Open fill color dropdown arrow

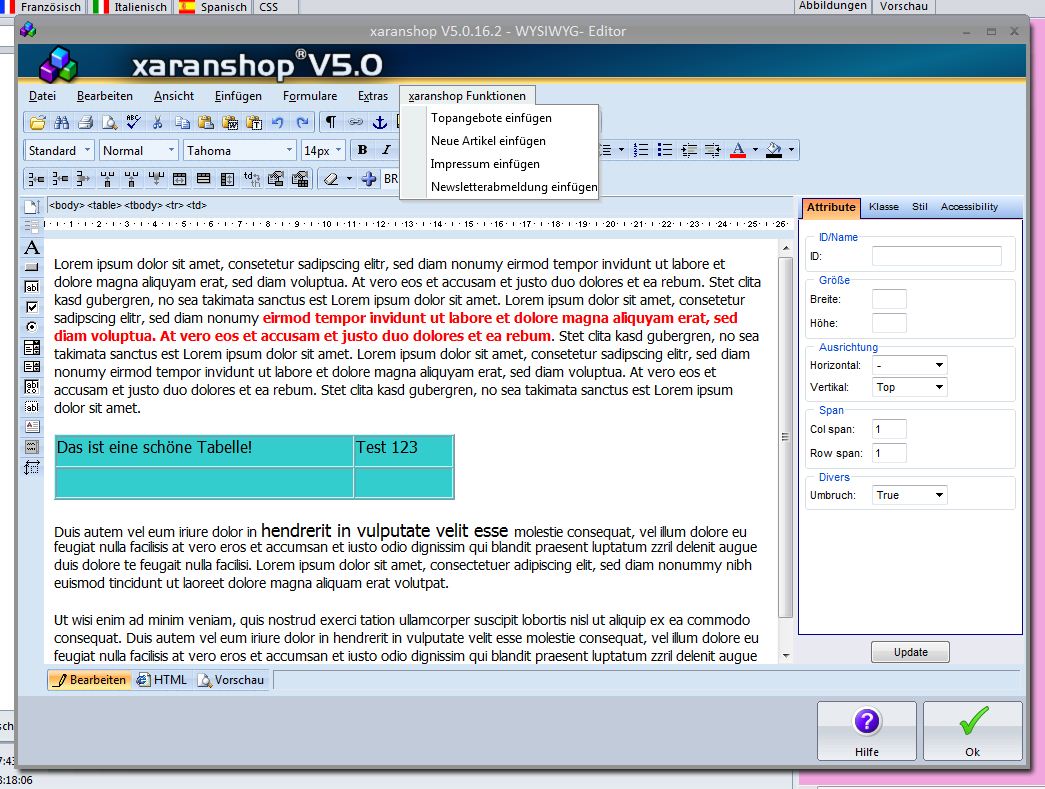pos(791,151)
